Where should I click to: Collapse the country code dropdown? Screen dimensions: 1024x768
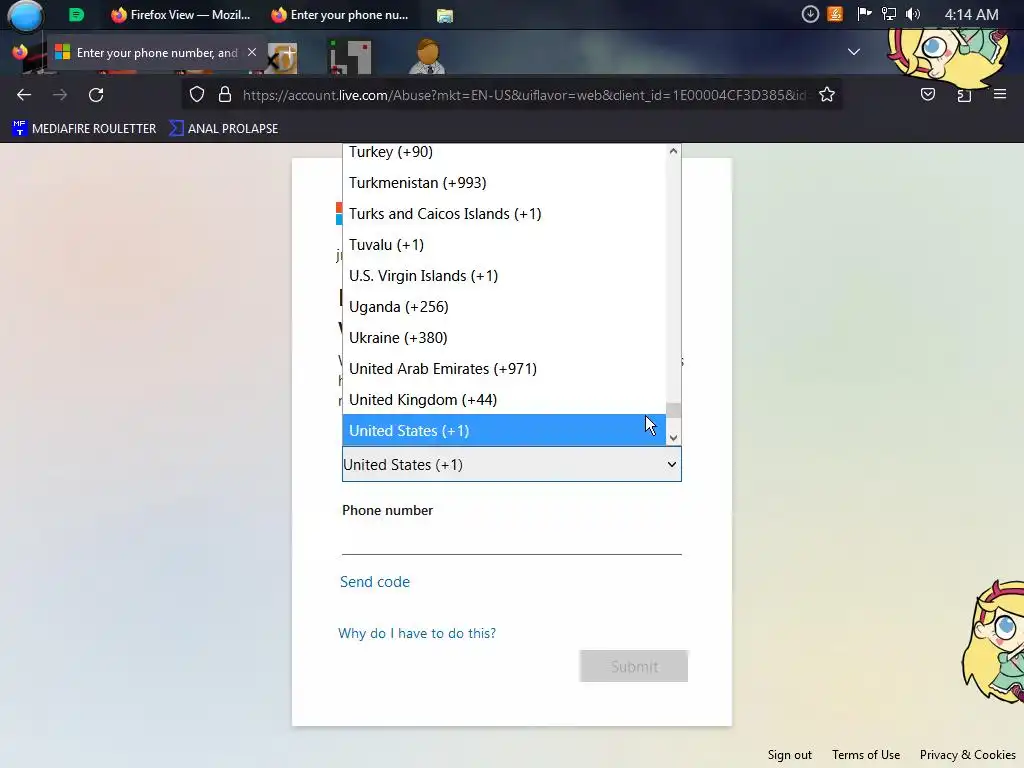(511, 464)
